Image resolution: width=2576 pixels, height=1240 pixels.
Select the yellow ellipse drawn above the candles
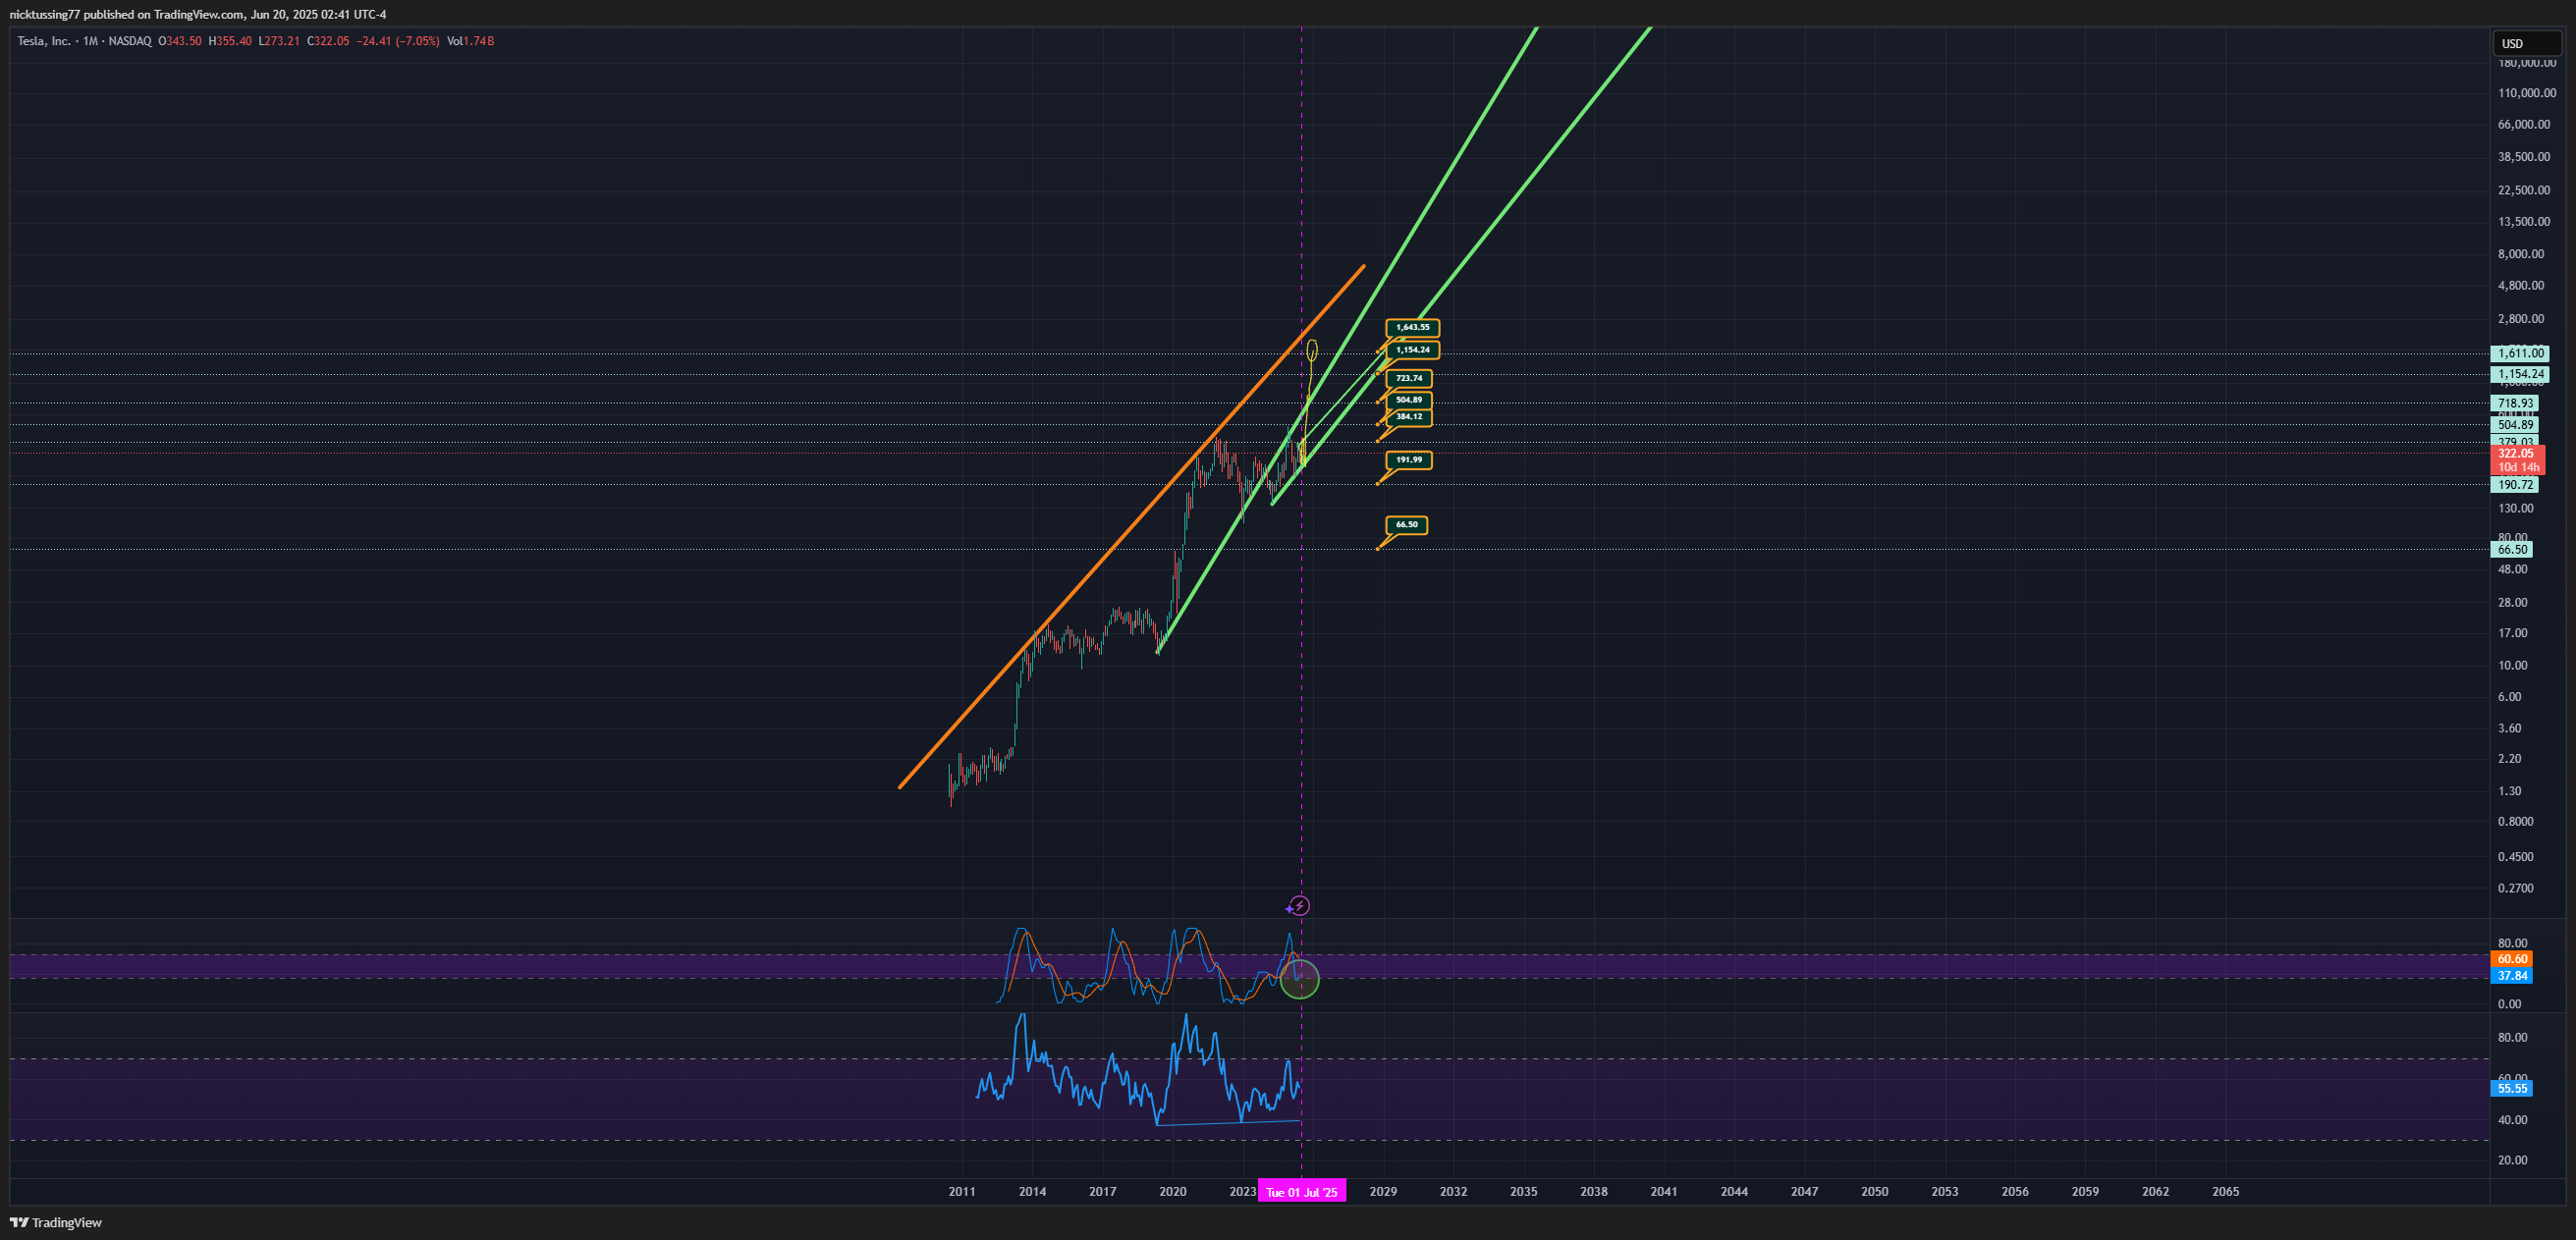pyautogui.click(x=1312, y=350)
